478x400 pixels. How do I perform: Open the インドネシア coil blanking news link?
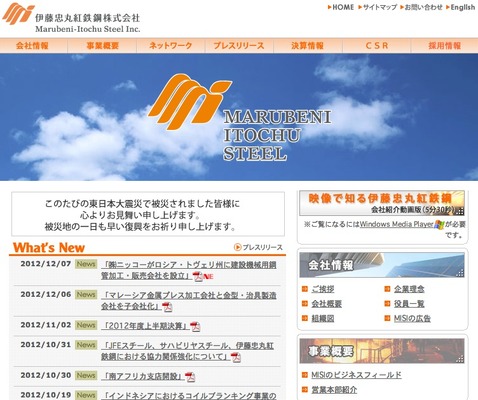[x=189, y=396]
